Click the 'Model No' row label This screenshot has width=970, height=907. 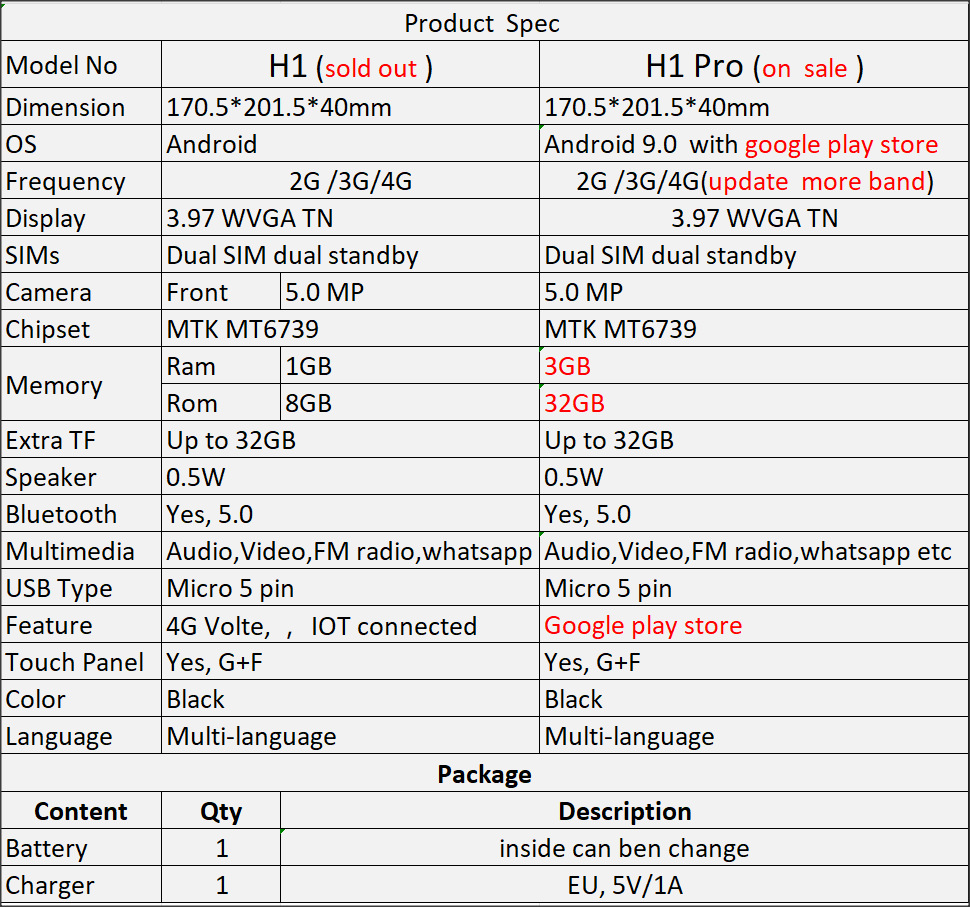coord(81,64)
